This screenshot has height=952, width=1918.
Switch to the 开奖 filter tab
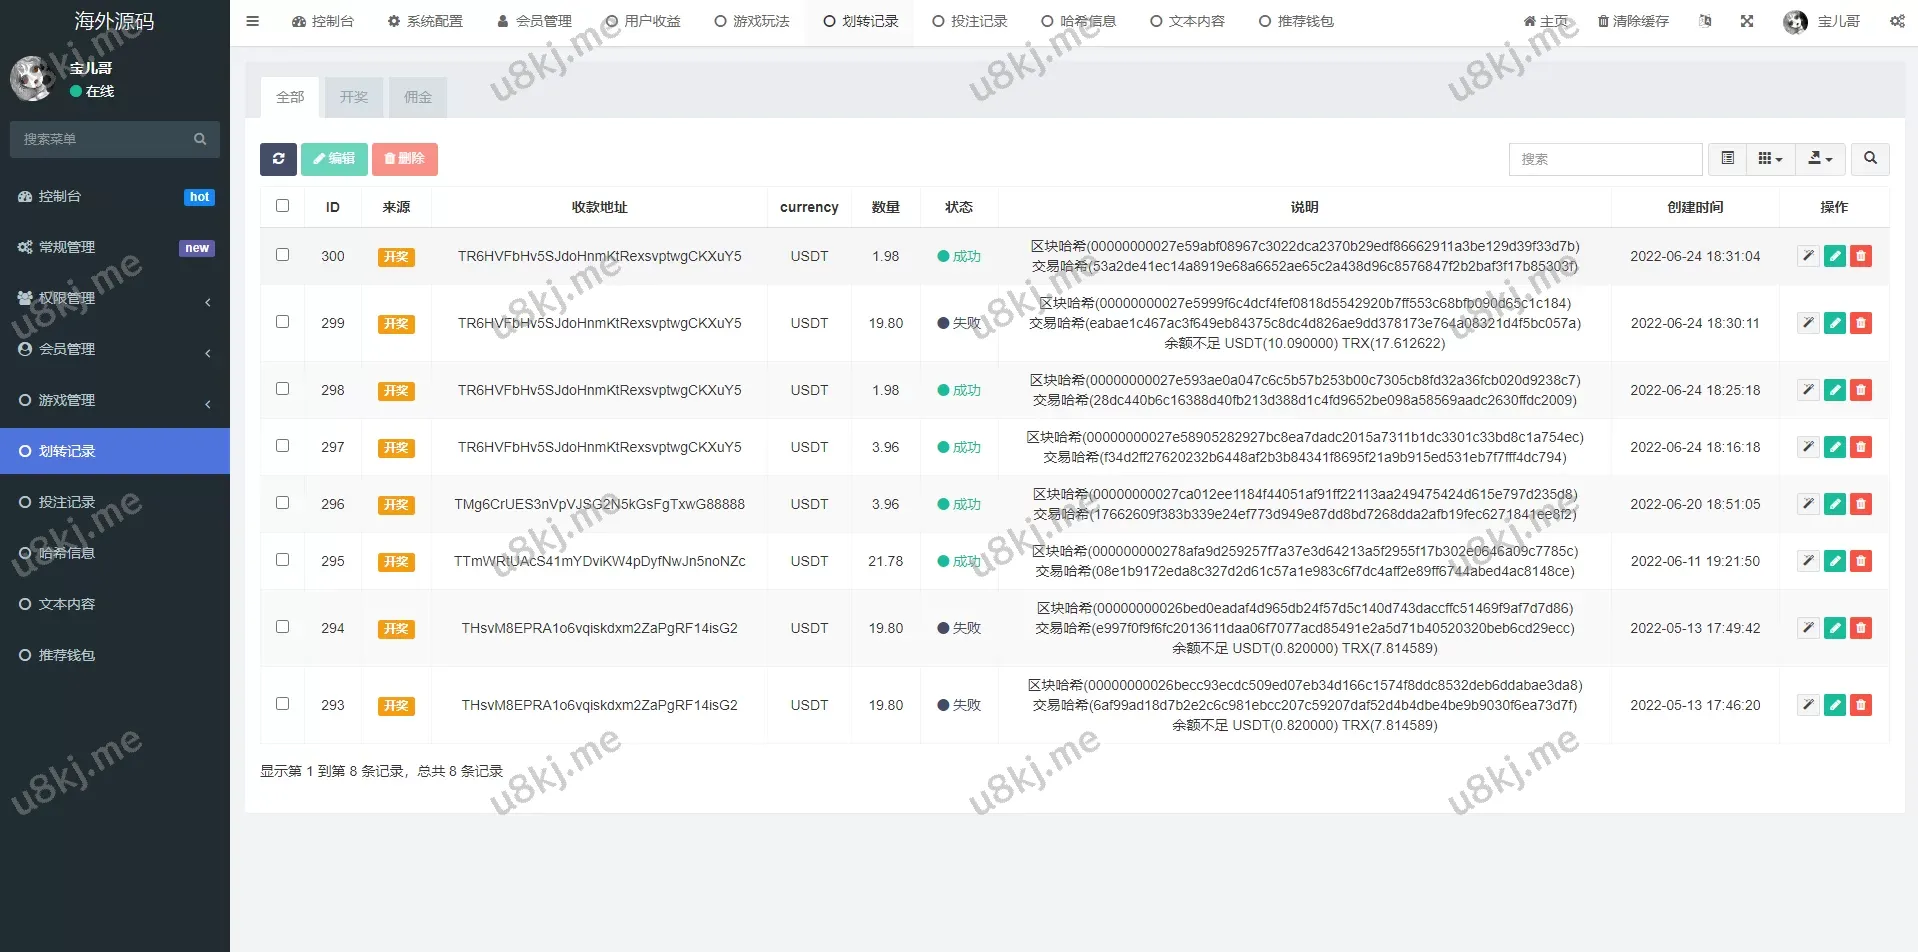(354, 97)
